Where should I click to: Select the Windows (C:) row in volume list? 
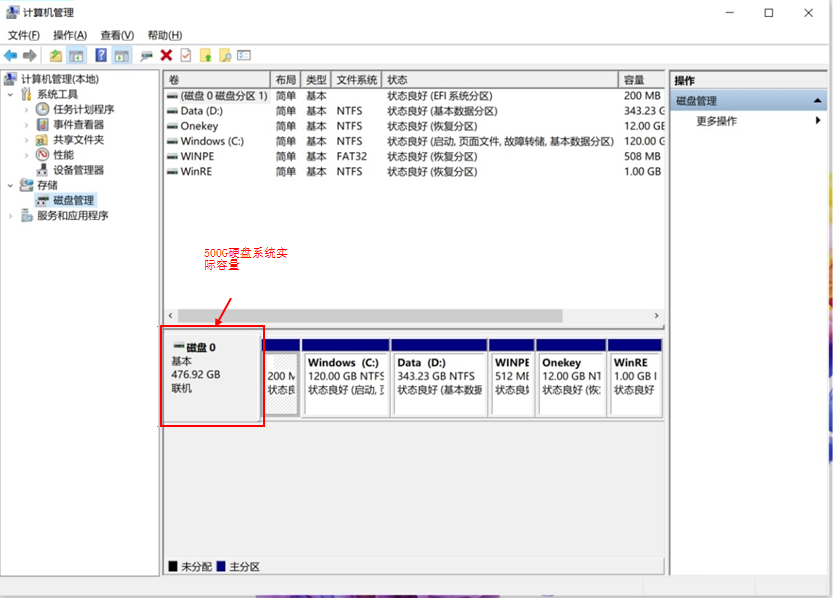pyautogui.click(x=212, y=141)
